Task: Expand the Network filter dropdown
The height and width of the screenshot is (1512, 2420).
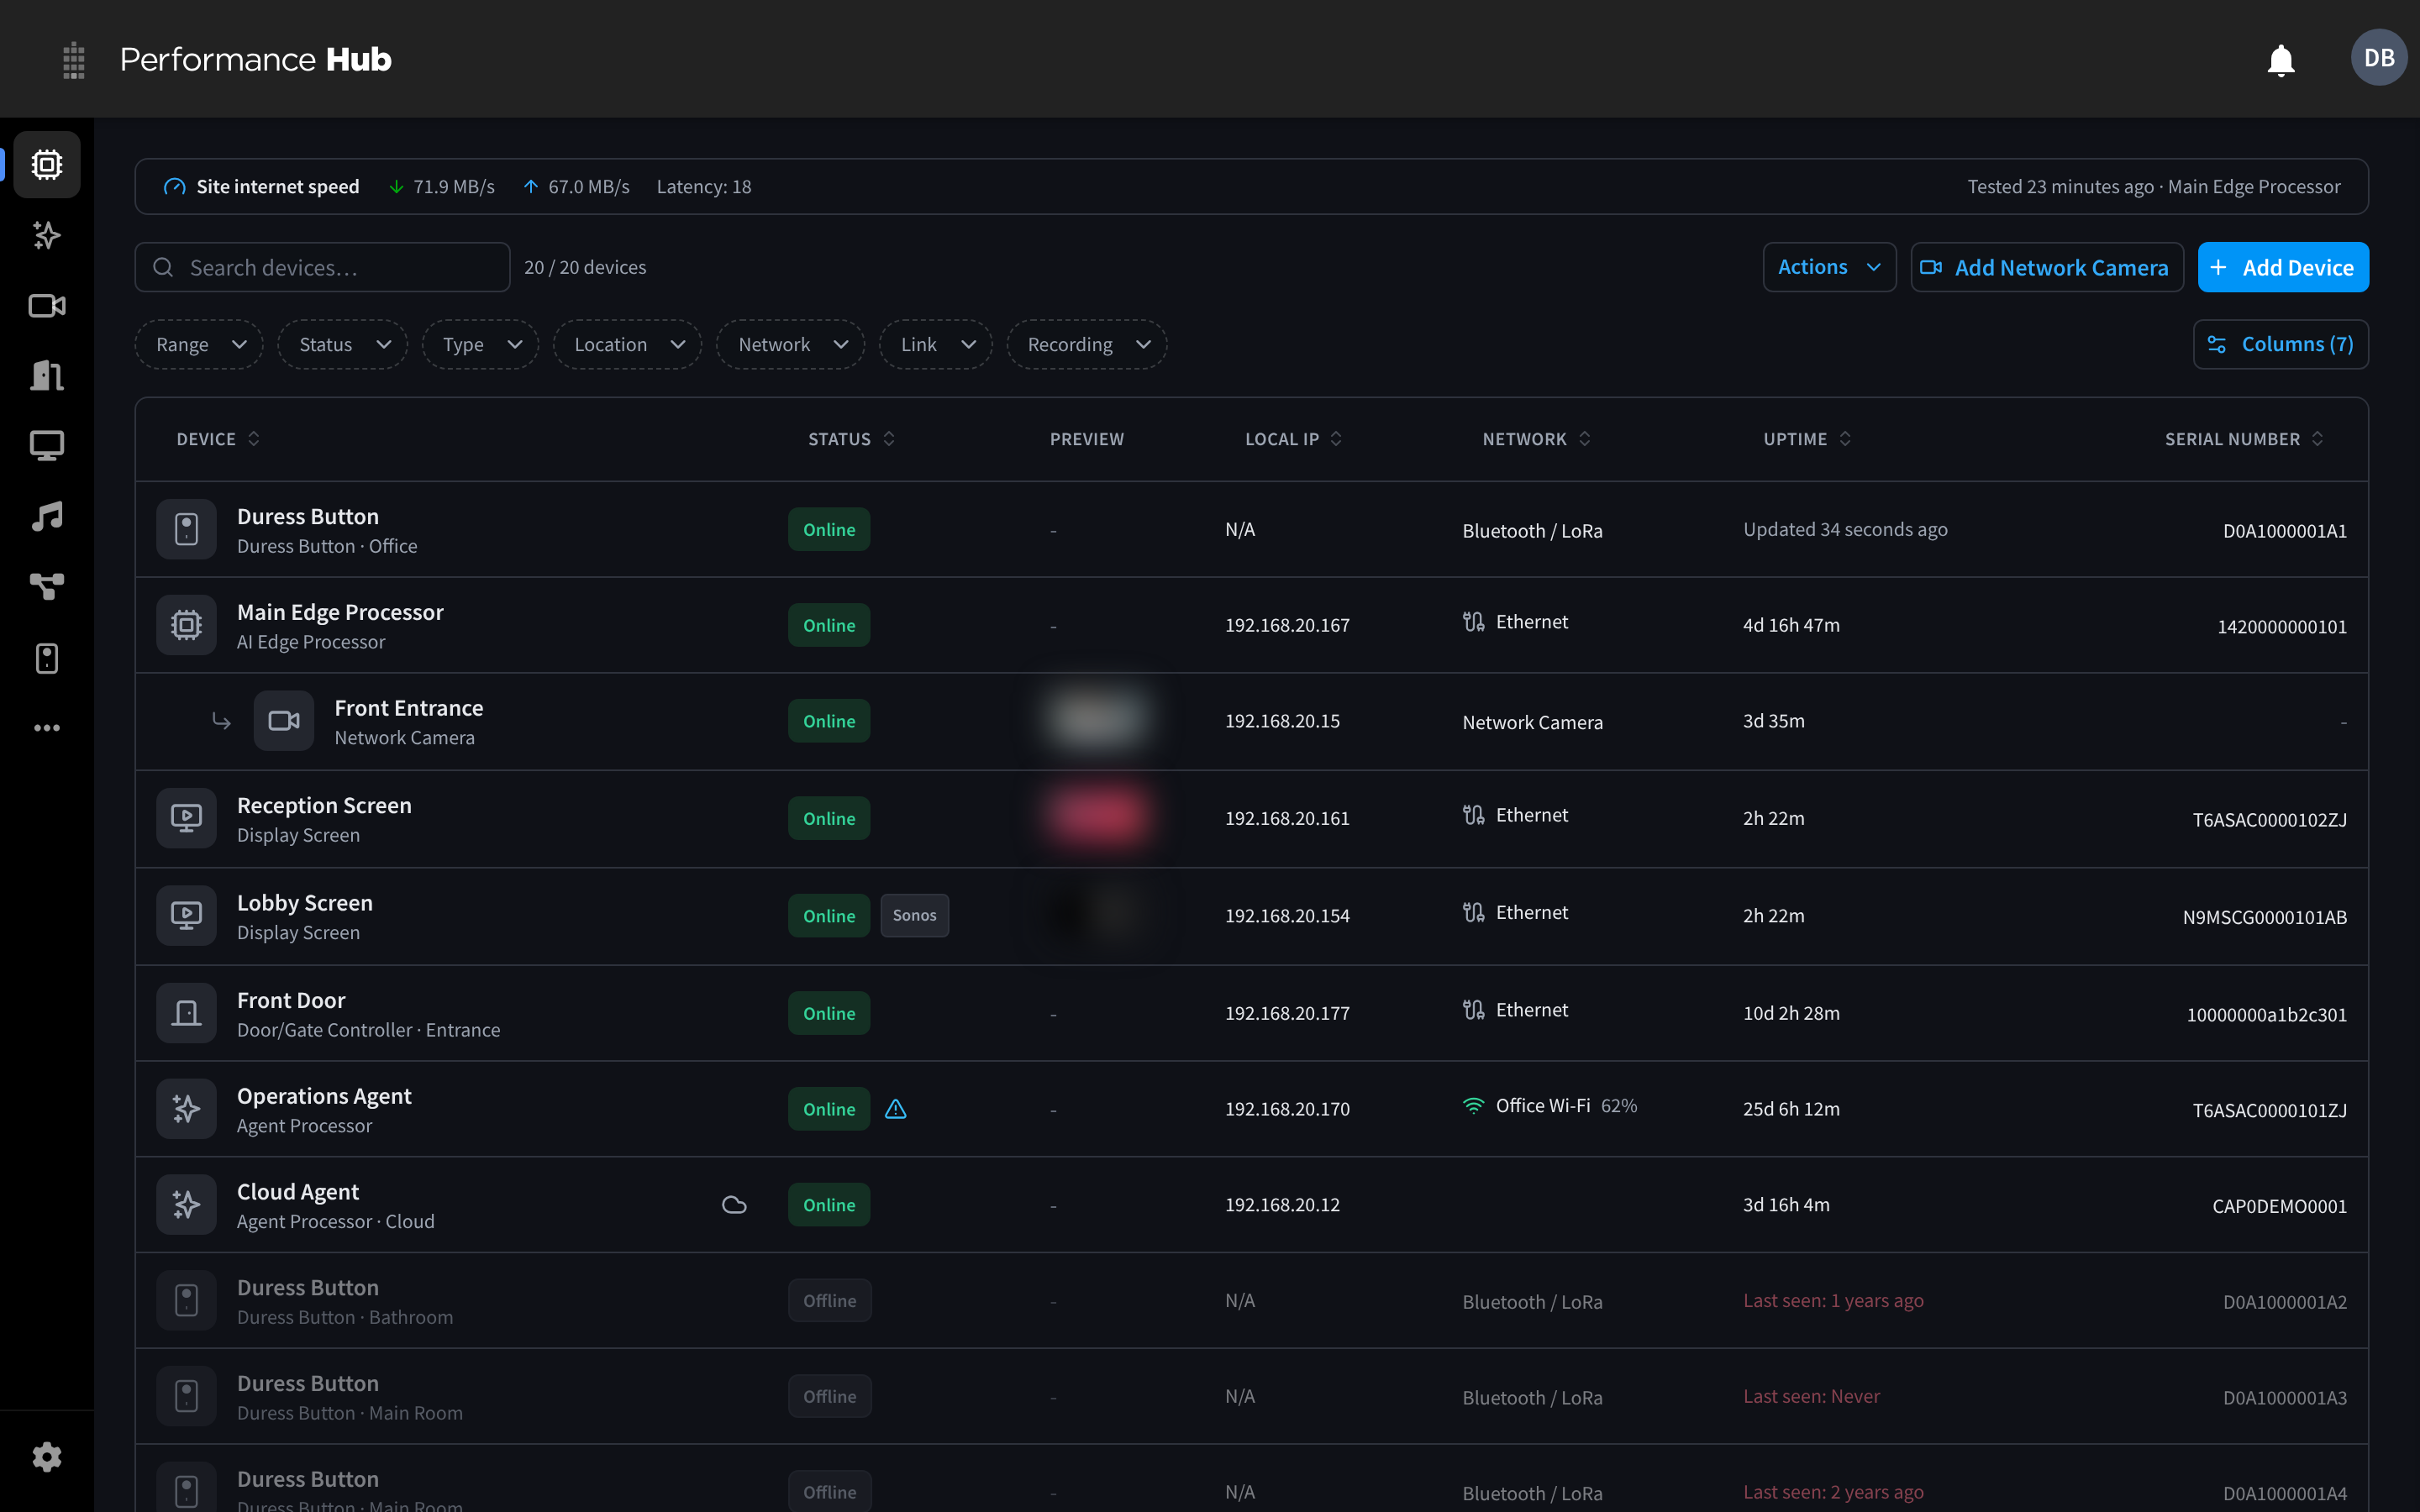Action: [x=791, y=344]
